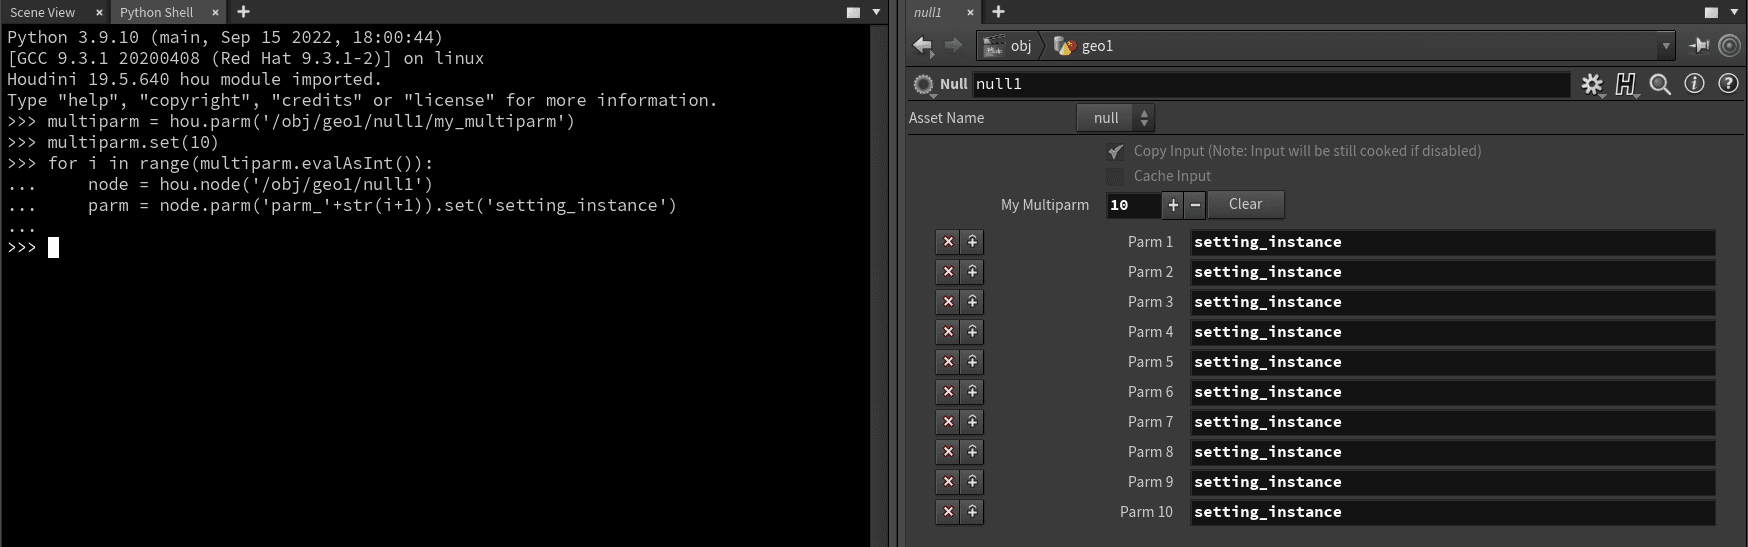Toggle the pin pane icon
The width and height of the screenshot is (1748, 547).
click(1699, 46)
